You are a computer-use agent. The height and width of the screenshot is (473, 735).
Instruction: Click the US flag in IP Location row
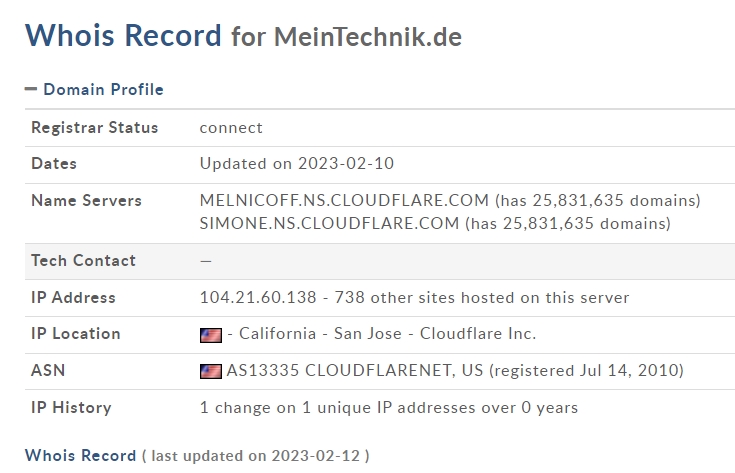210,335
